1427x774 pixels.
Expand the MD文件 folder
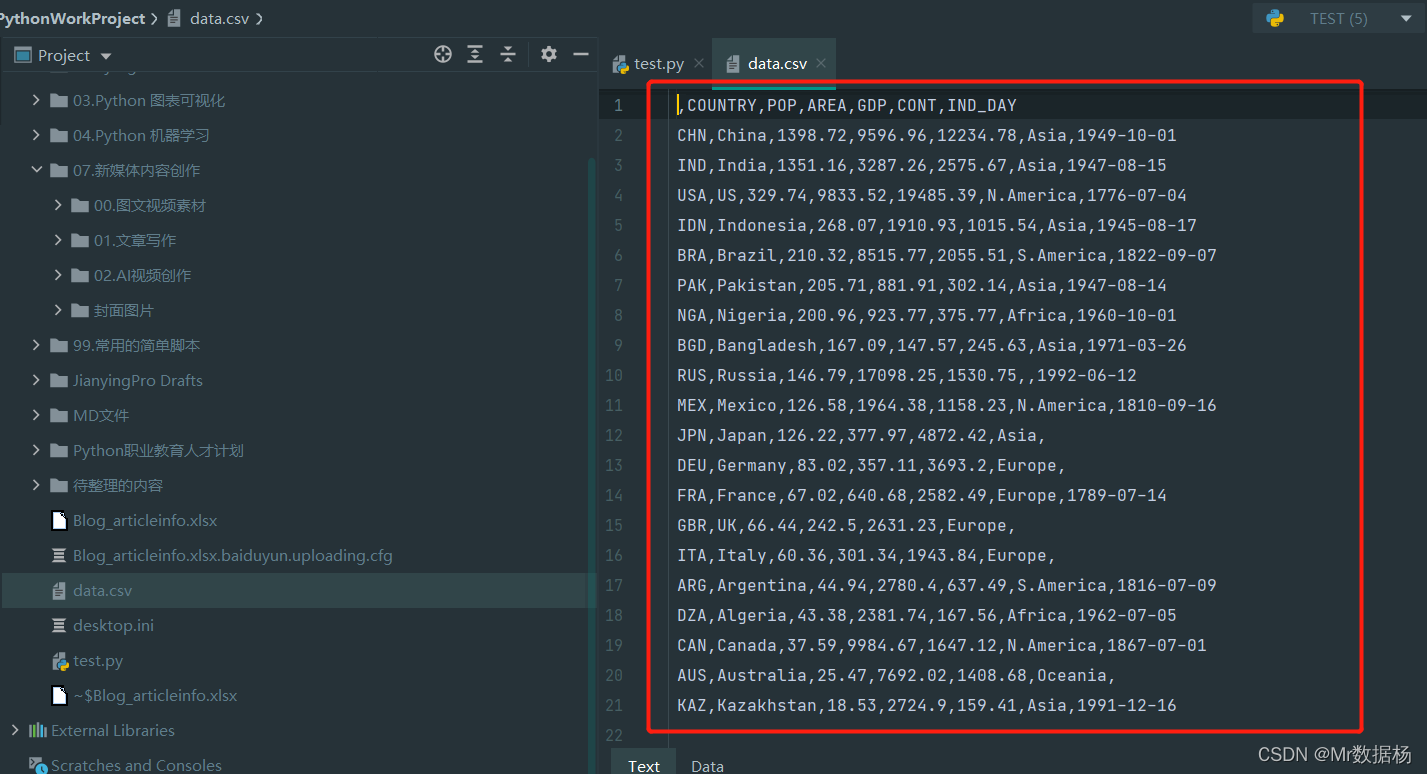(37, 415)
